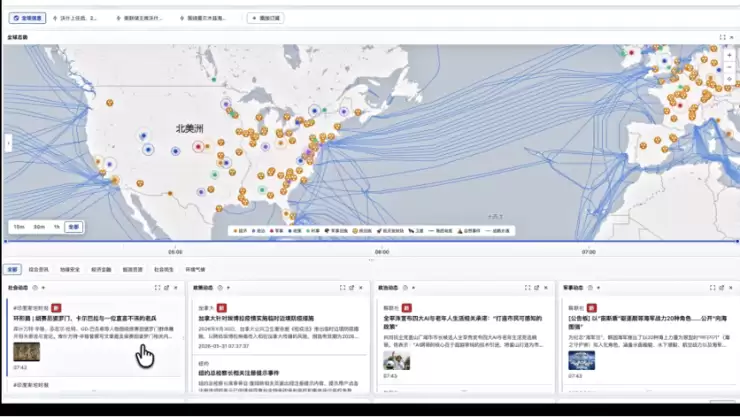This screenshot has width=740, height=417.
Task: Toggle 海底电缆 layer in map legend
Action: click(440, 231)
